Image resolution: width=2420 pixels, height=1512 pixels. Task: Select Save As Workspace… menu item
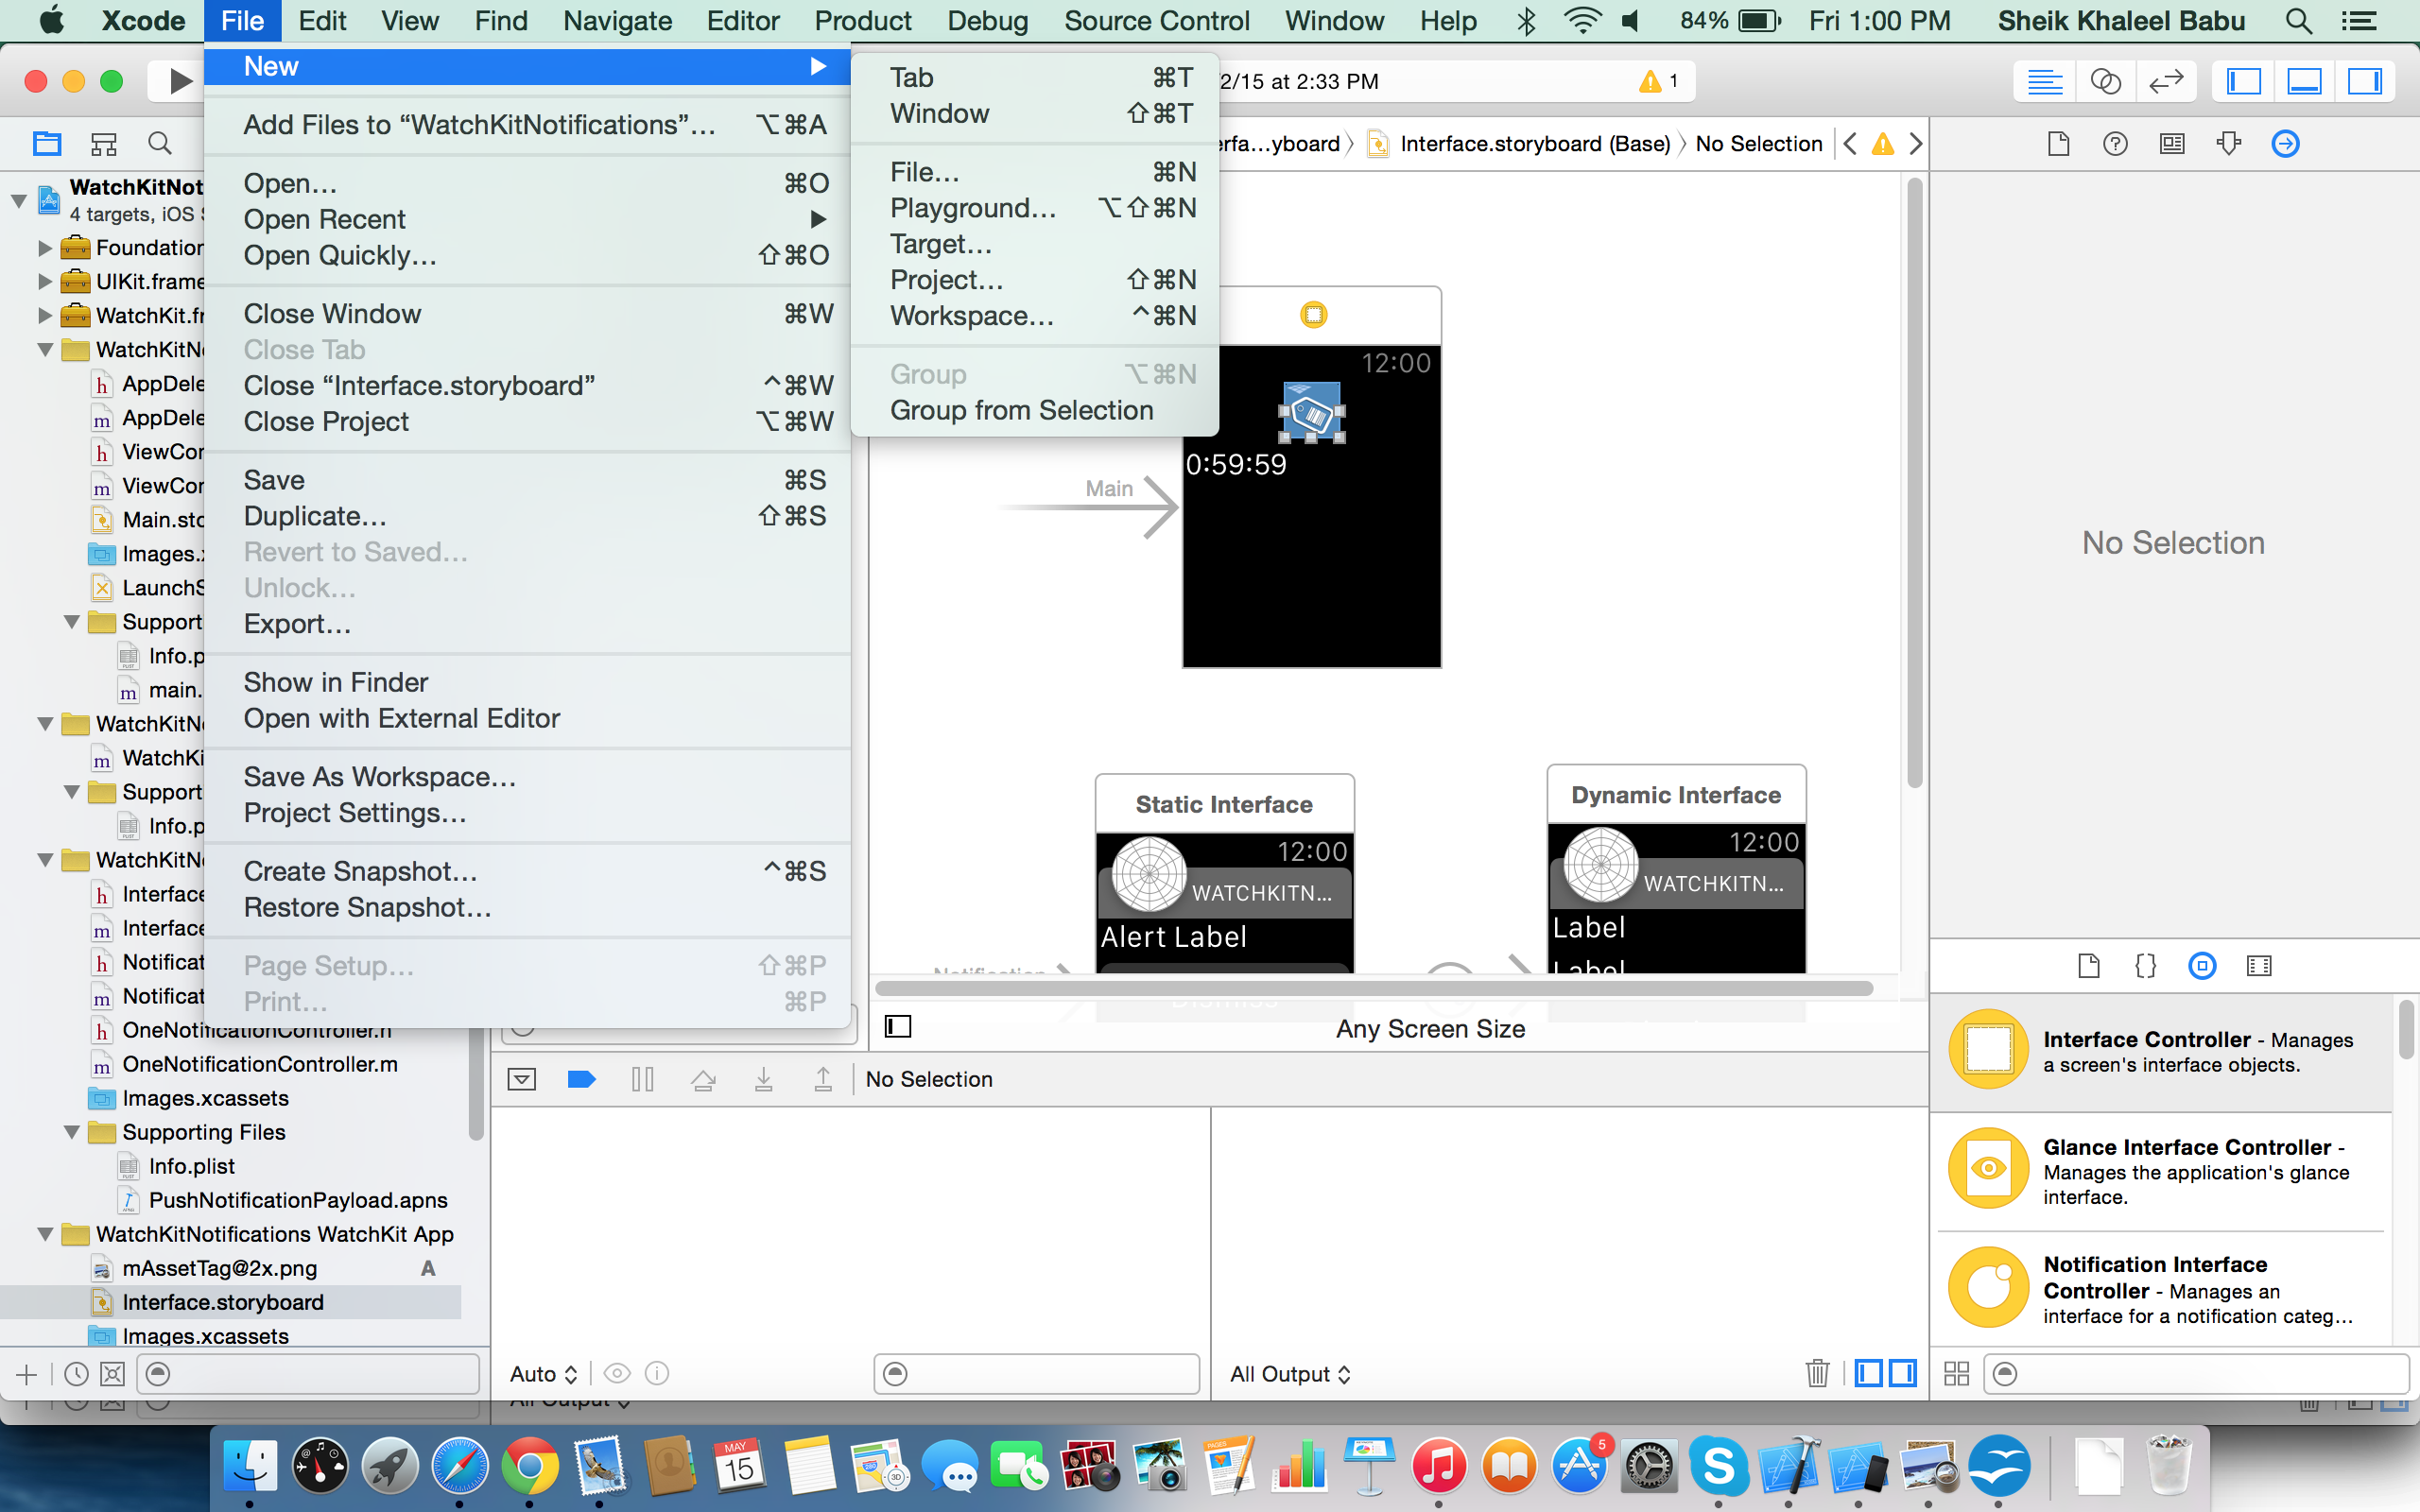click(x=527, y=777)
